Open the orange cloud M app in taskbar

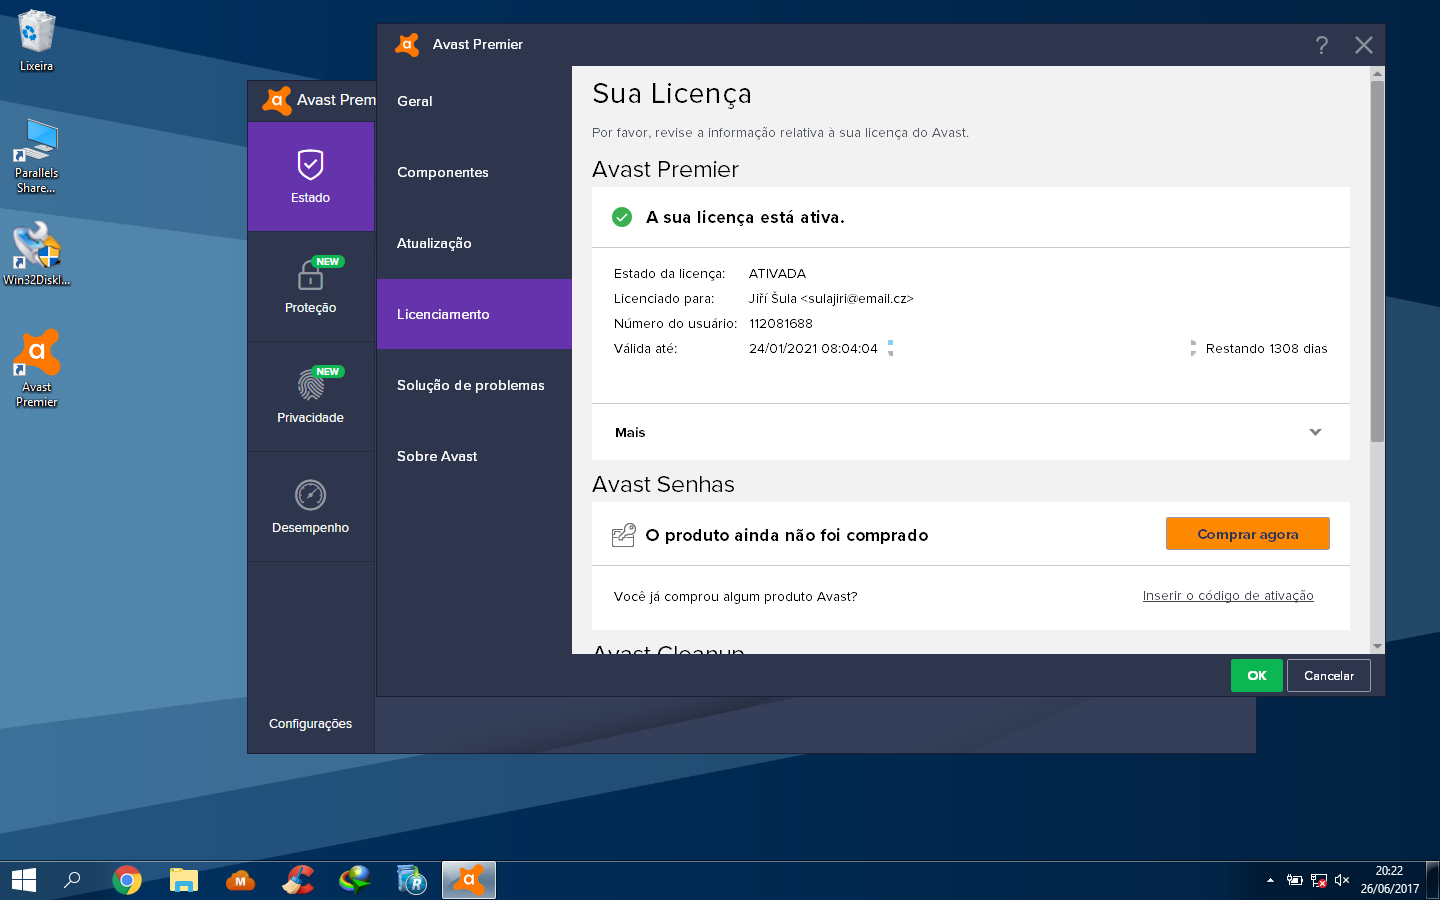click(x=240, y=880)
